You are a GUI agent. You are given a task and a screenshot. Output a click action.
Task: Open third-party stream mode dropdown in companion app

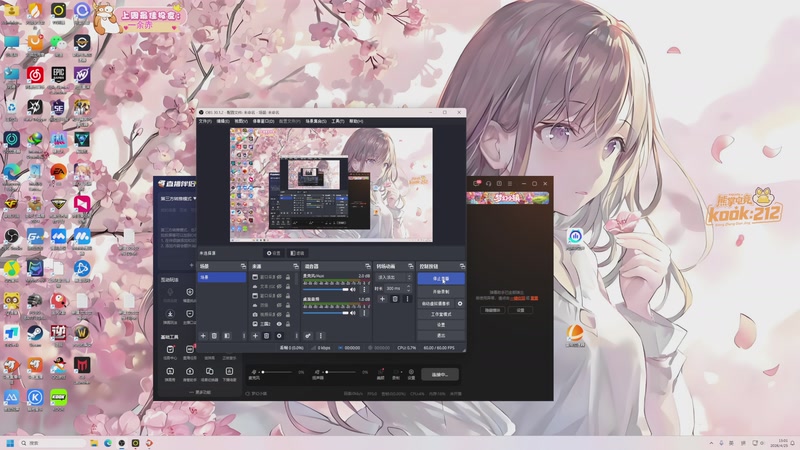179,198
